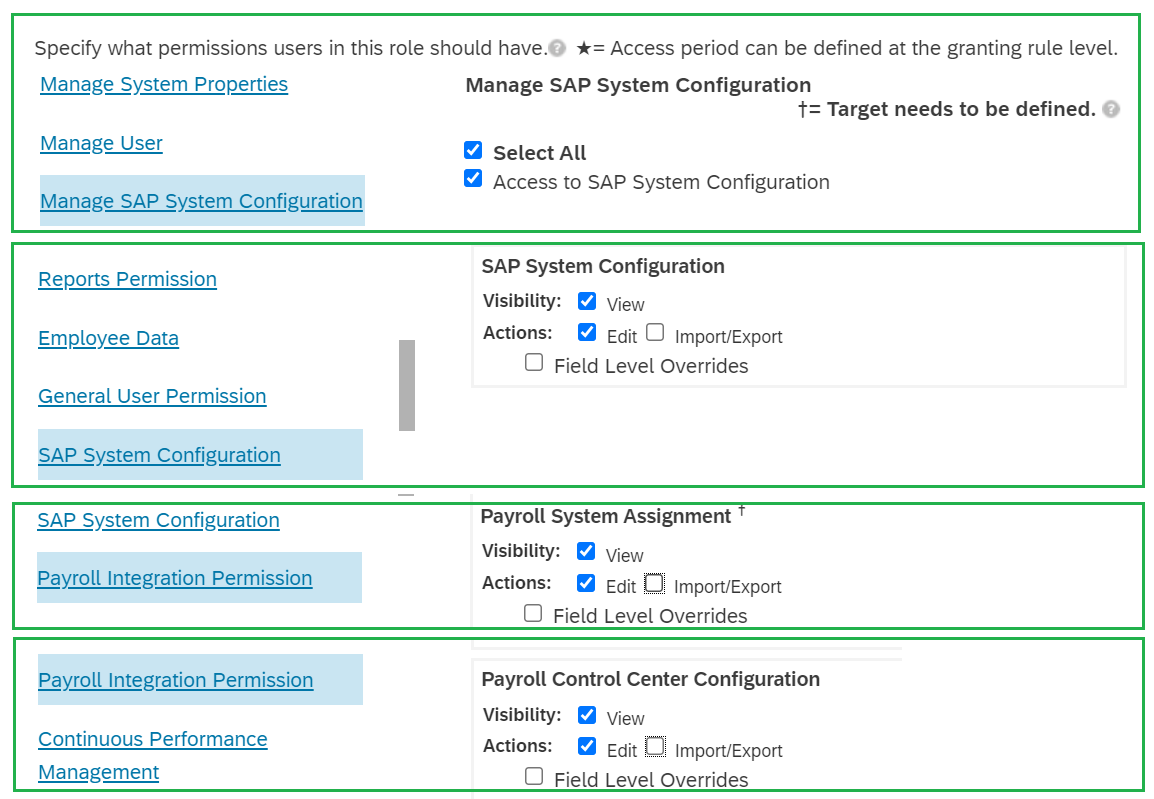Toggle the Select All checkbox
The height and width of the screenshot is (799, 1154).
click(473, 151)
